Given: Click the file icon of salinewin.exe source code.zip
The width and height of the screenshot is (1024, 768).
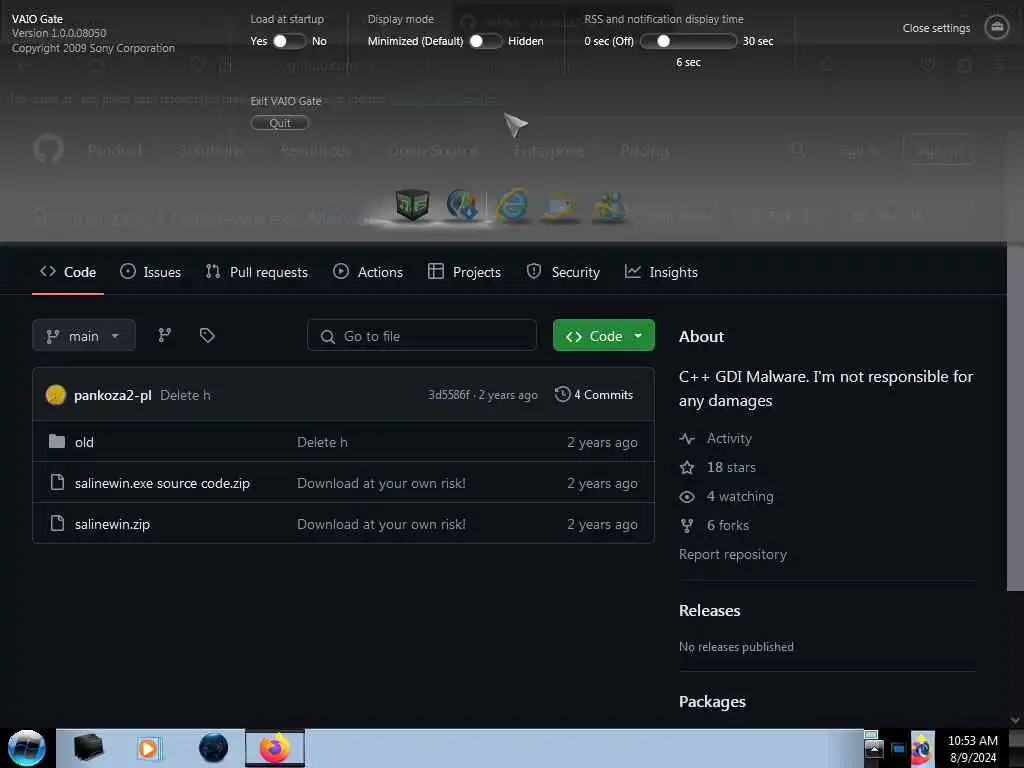Looking at the screenshot, I should point(57,483).
